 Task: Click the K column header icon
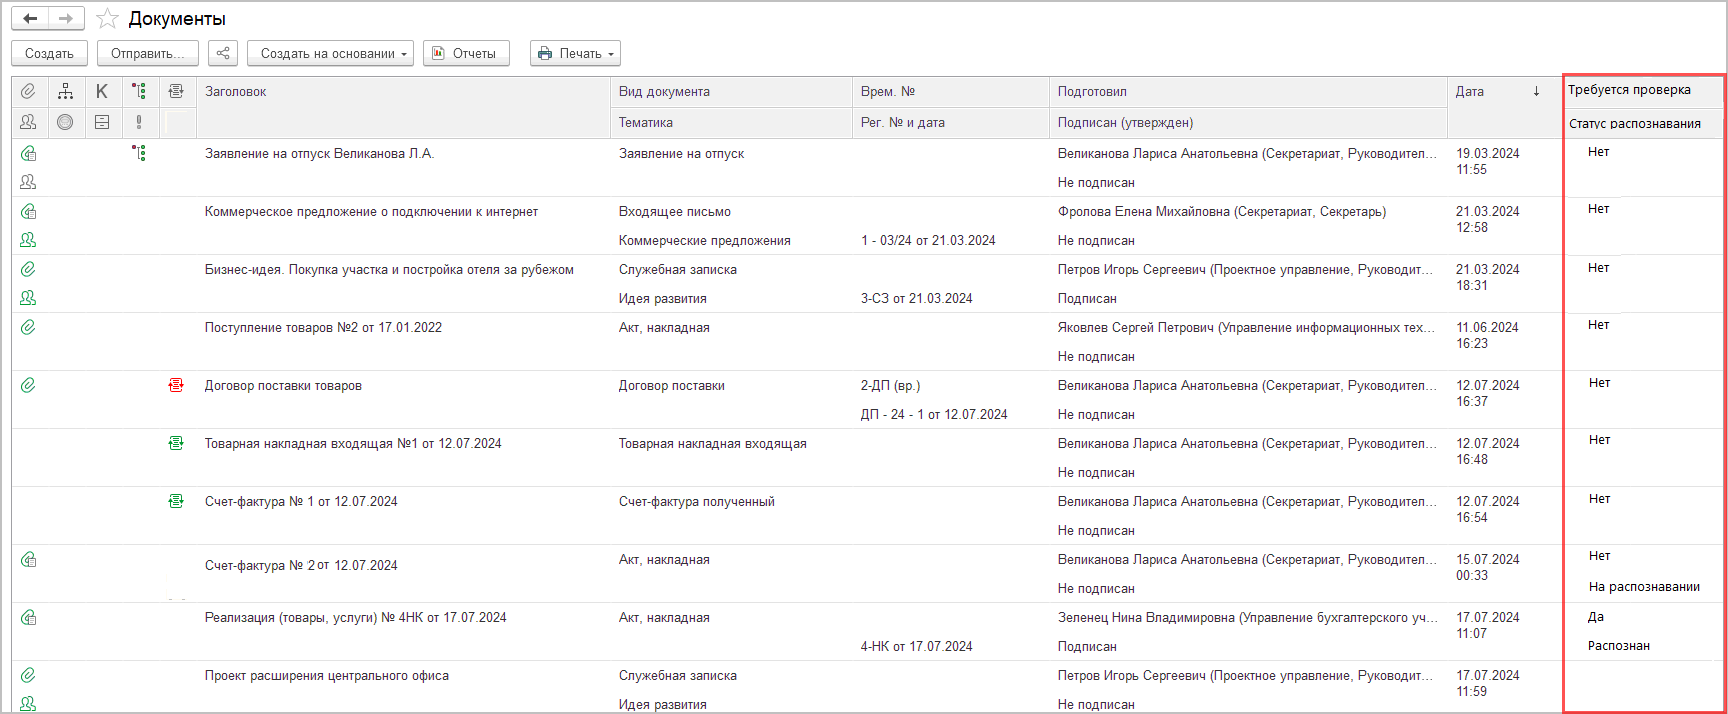[x=102, y=91]
